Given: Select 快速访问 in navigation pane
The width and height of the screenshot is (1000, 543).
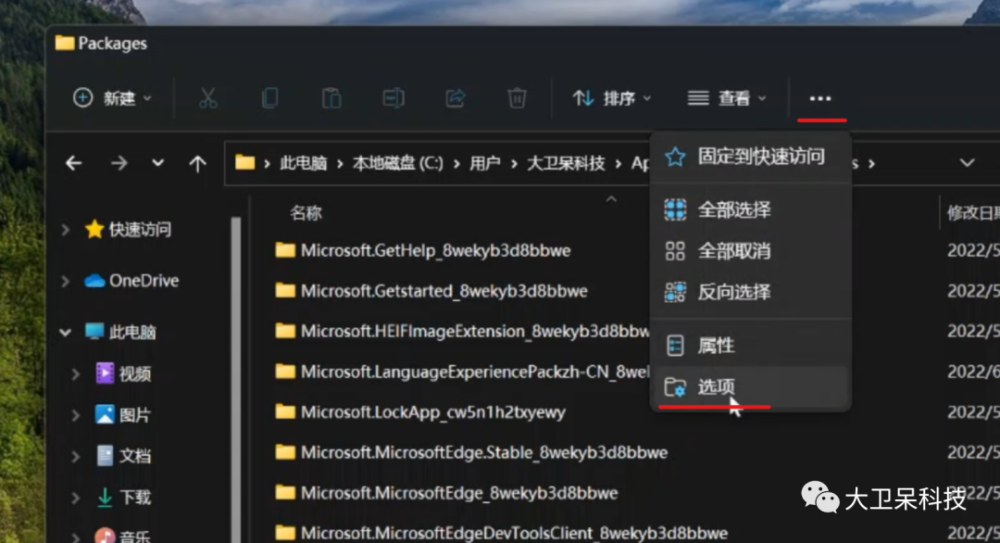Looking at the screenshot, I should (128, 229).
